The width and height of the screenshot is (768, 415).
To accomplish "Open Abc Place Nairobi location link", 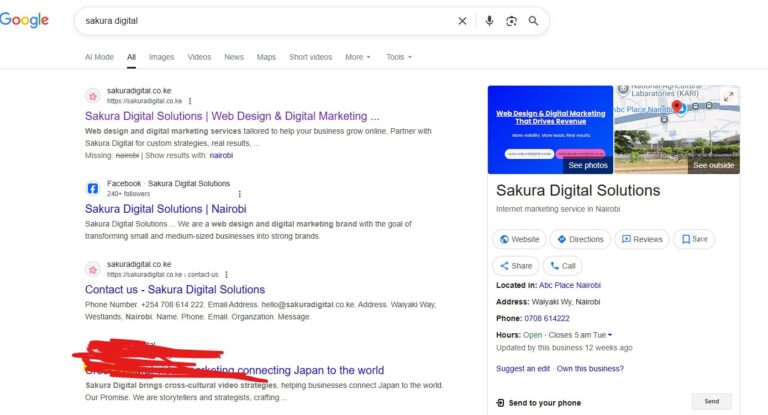I will (570, 285).
